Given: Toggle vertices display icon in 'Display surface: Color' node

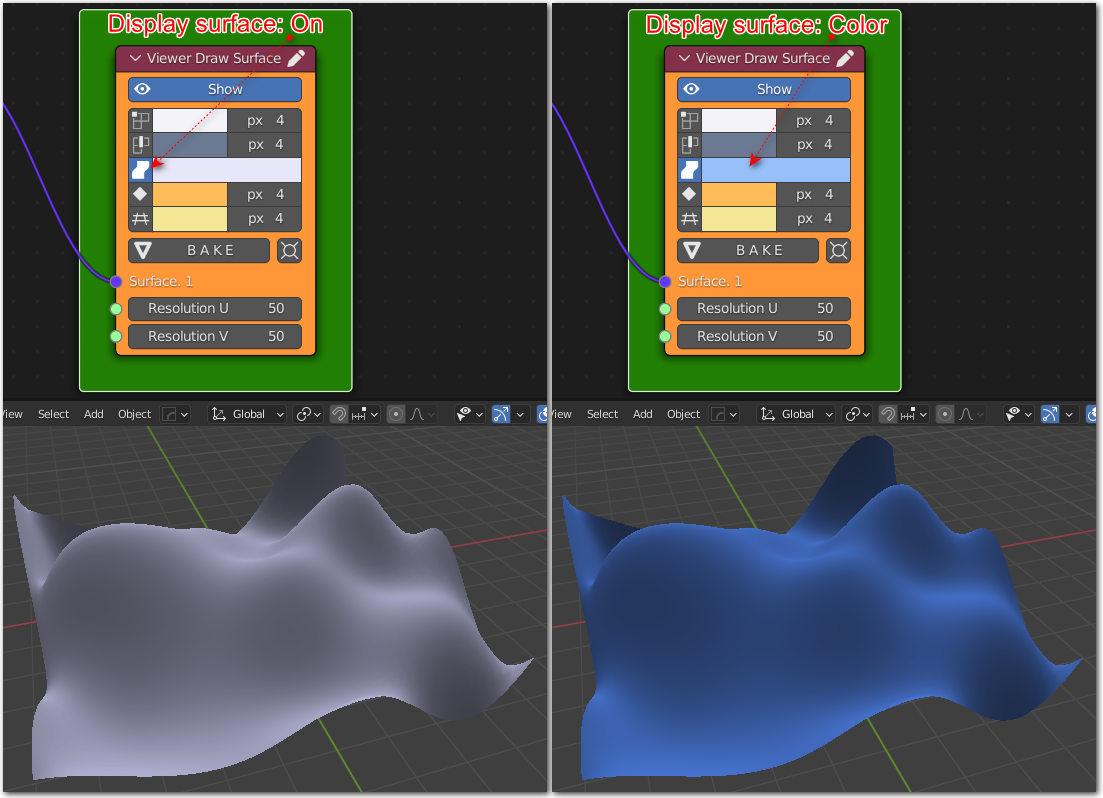Looking at the screenshot, I should (x=689, y=120).
